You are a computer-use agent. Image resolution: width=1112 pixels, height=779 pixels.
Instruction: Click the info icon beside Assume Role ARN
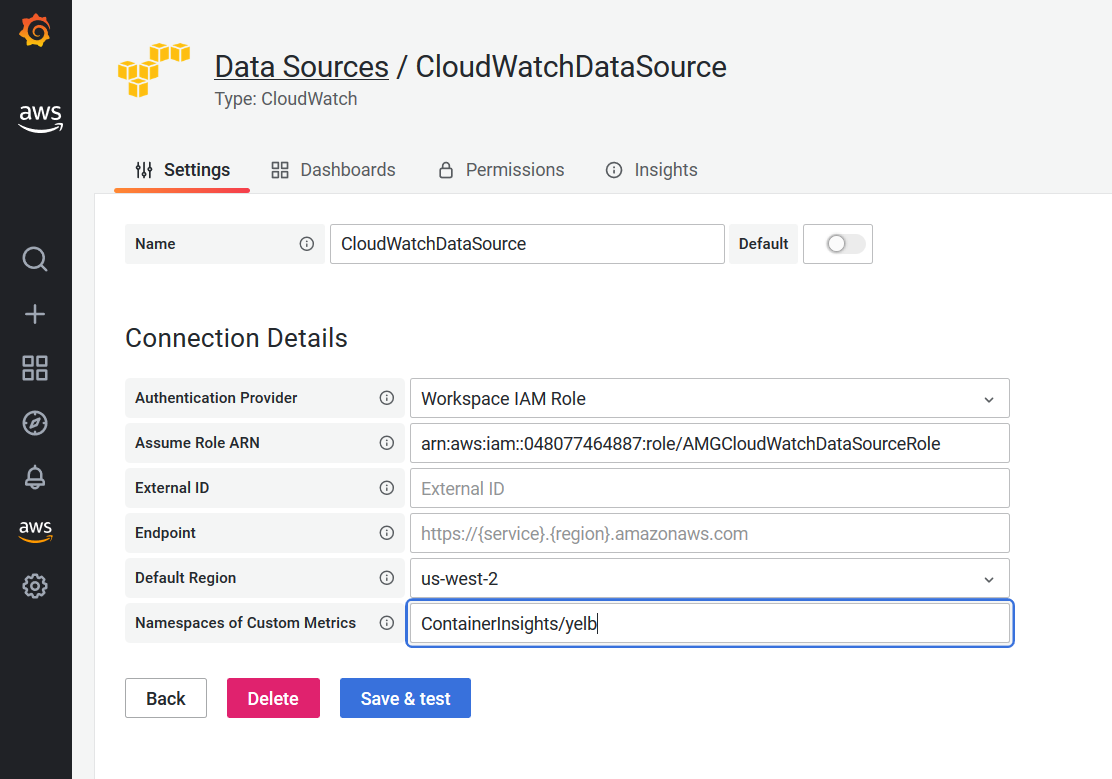387,443
